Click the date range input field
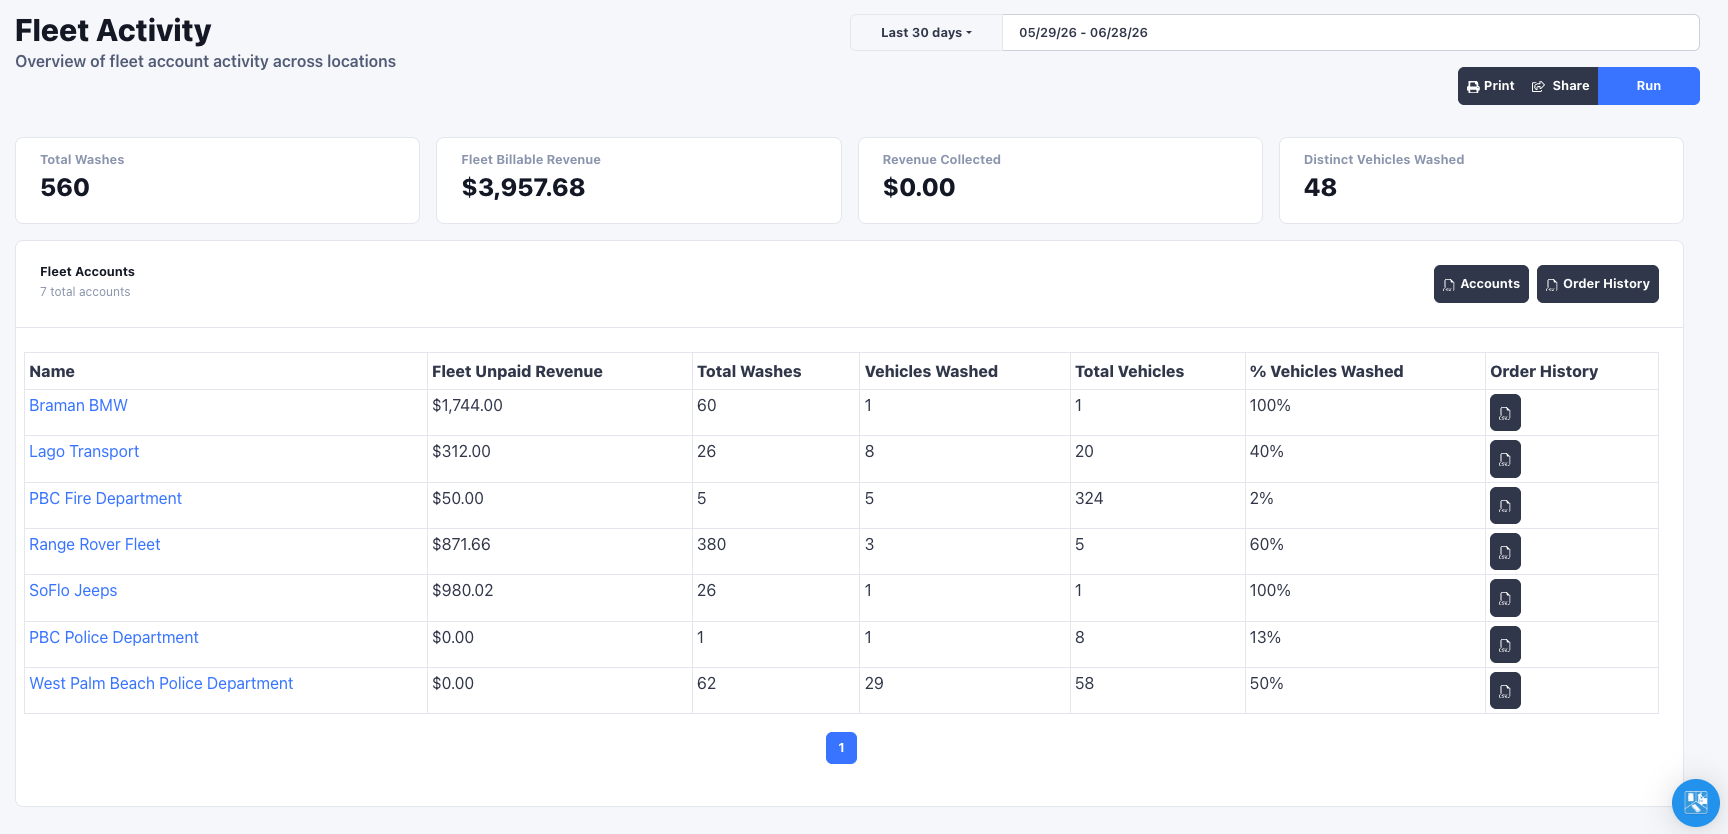The width and height of the screenshot is (1728, 834). pos(1350,33)
